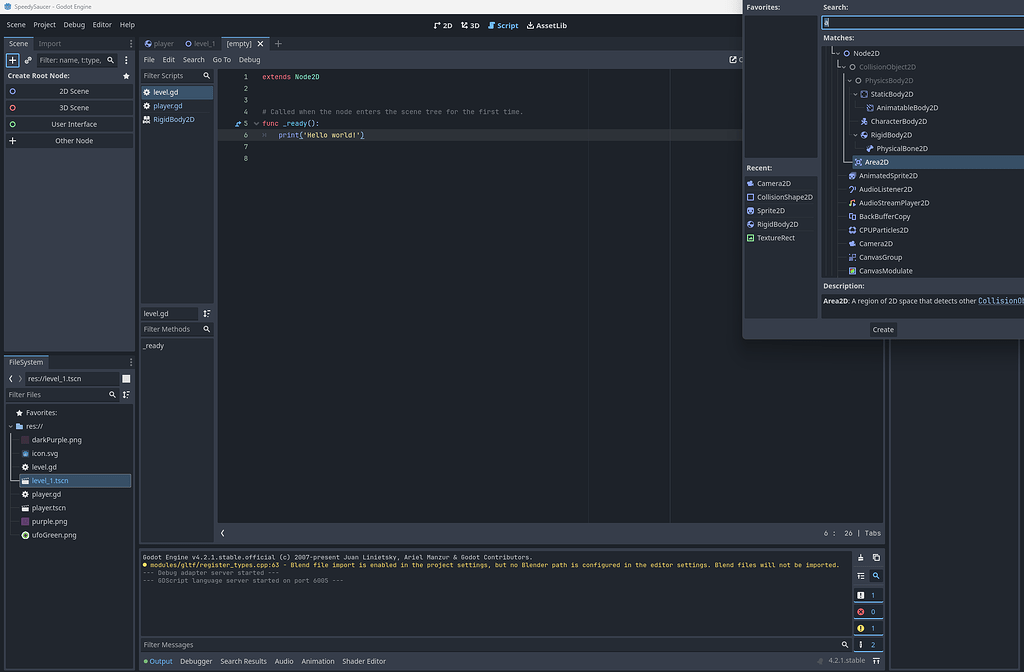Toggle split view sorting in FileSystem filter bar

pos(124,394)
